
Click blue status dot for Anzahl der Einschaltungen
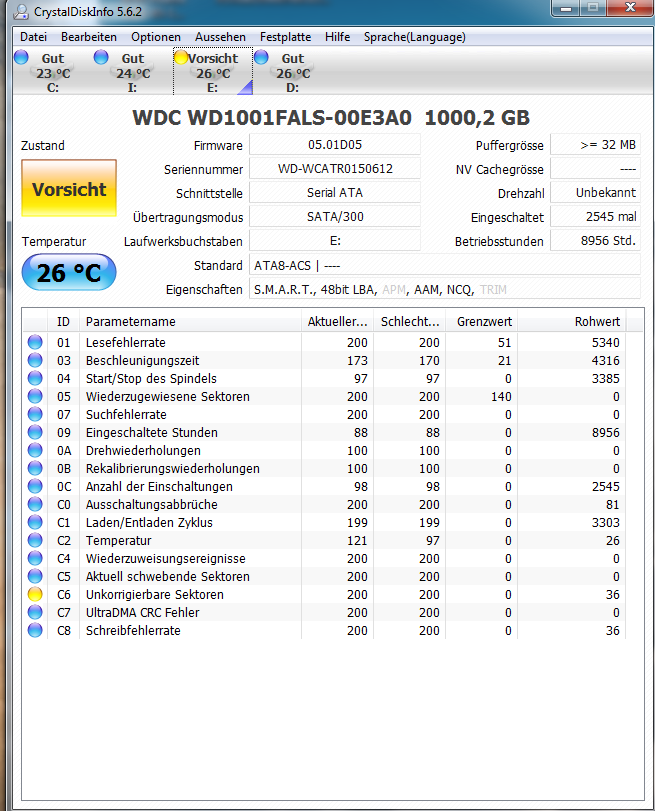click(35, 486)
